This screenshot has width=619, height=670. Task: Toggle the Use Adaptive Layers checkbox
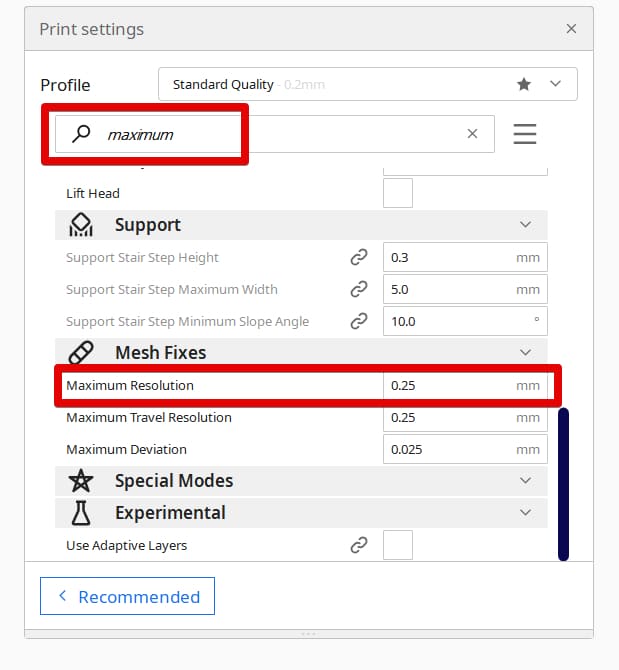tap(398, 545)
